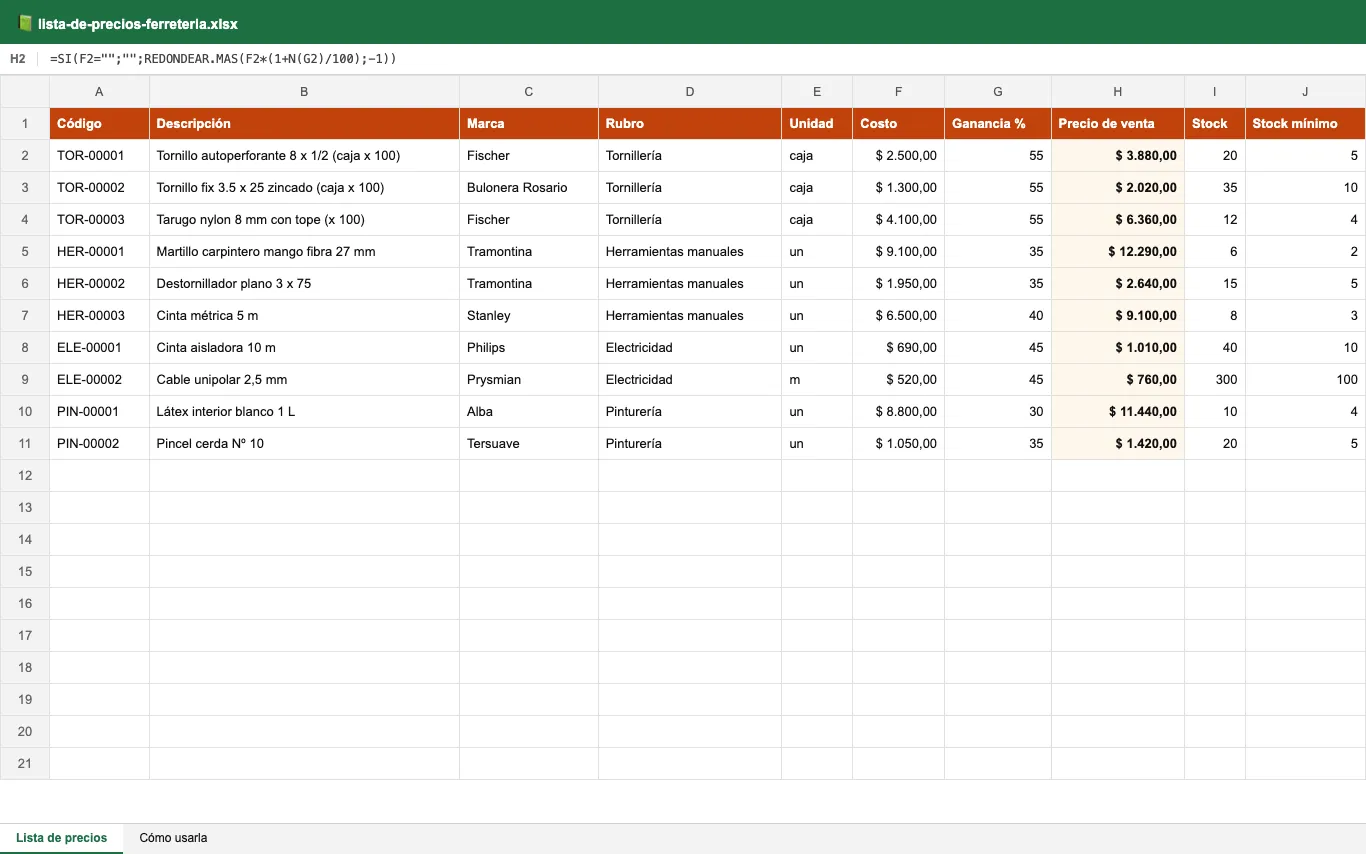This screenshot has height=854, width=1366.
Task: Select sale price $ 760,00
Action: coord(1118,380)
